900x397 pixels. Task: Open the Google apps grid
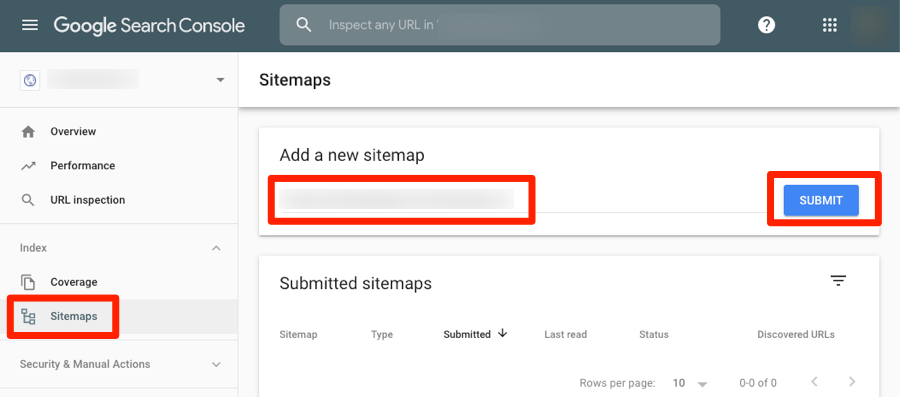829,25
